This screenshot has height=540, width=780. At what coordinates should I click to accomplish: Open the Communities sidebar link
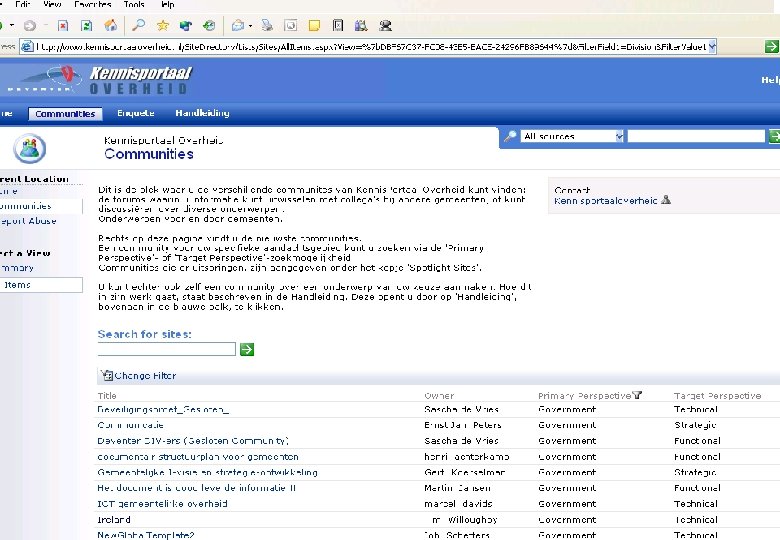(25, 206)
